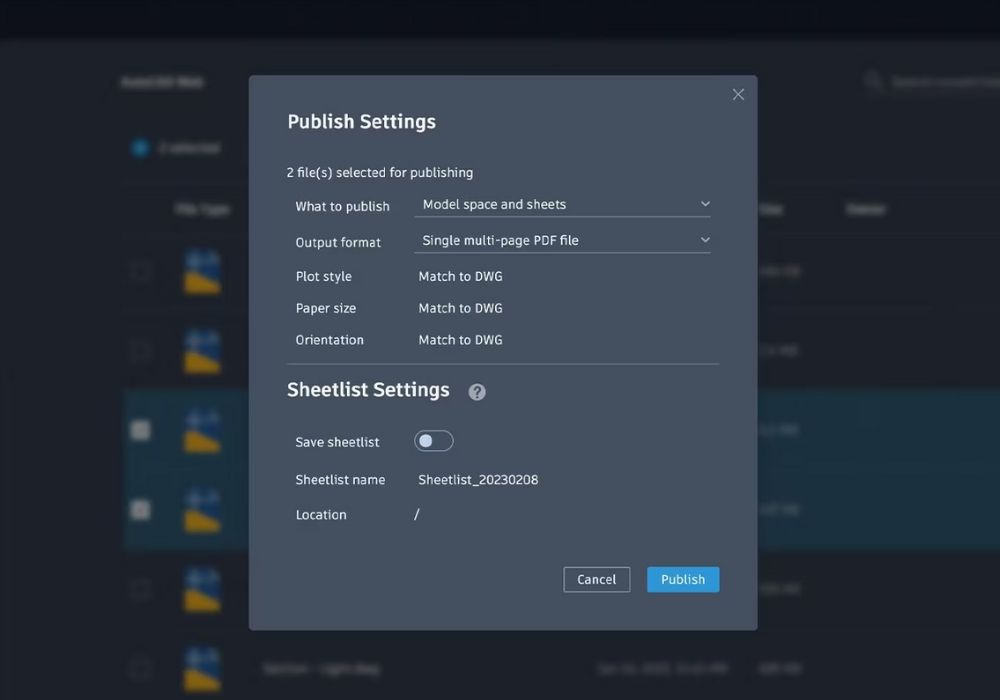Image resolution: width=1000 pixels, height=700 pixels.
Task: Click the Publish button
Action: tap(683, 579)
